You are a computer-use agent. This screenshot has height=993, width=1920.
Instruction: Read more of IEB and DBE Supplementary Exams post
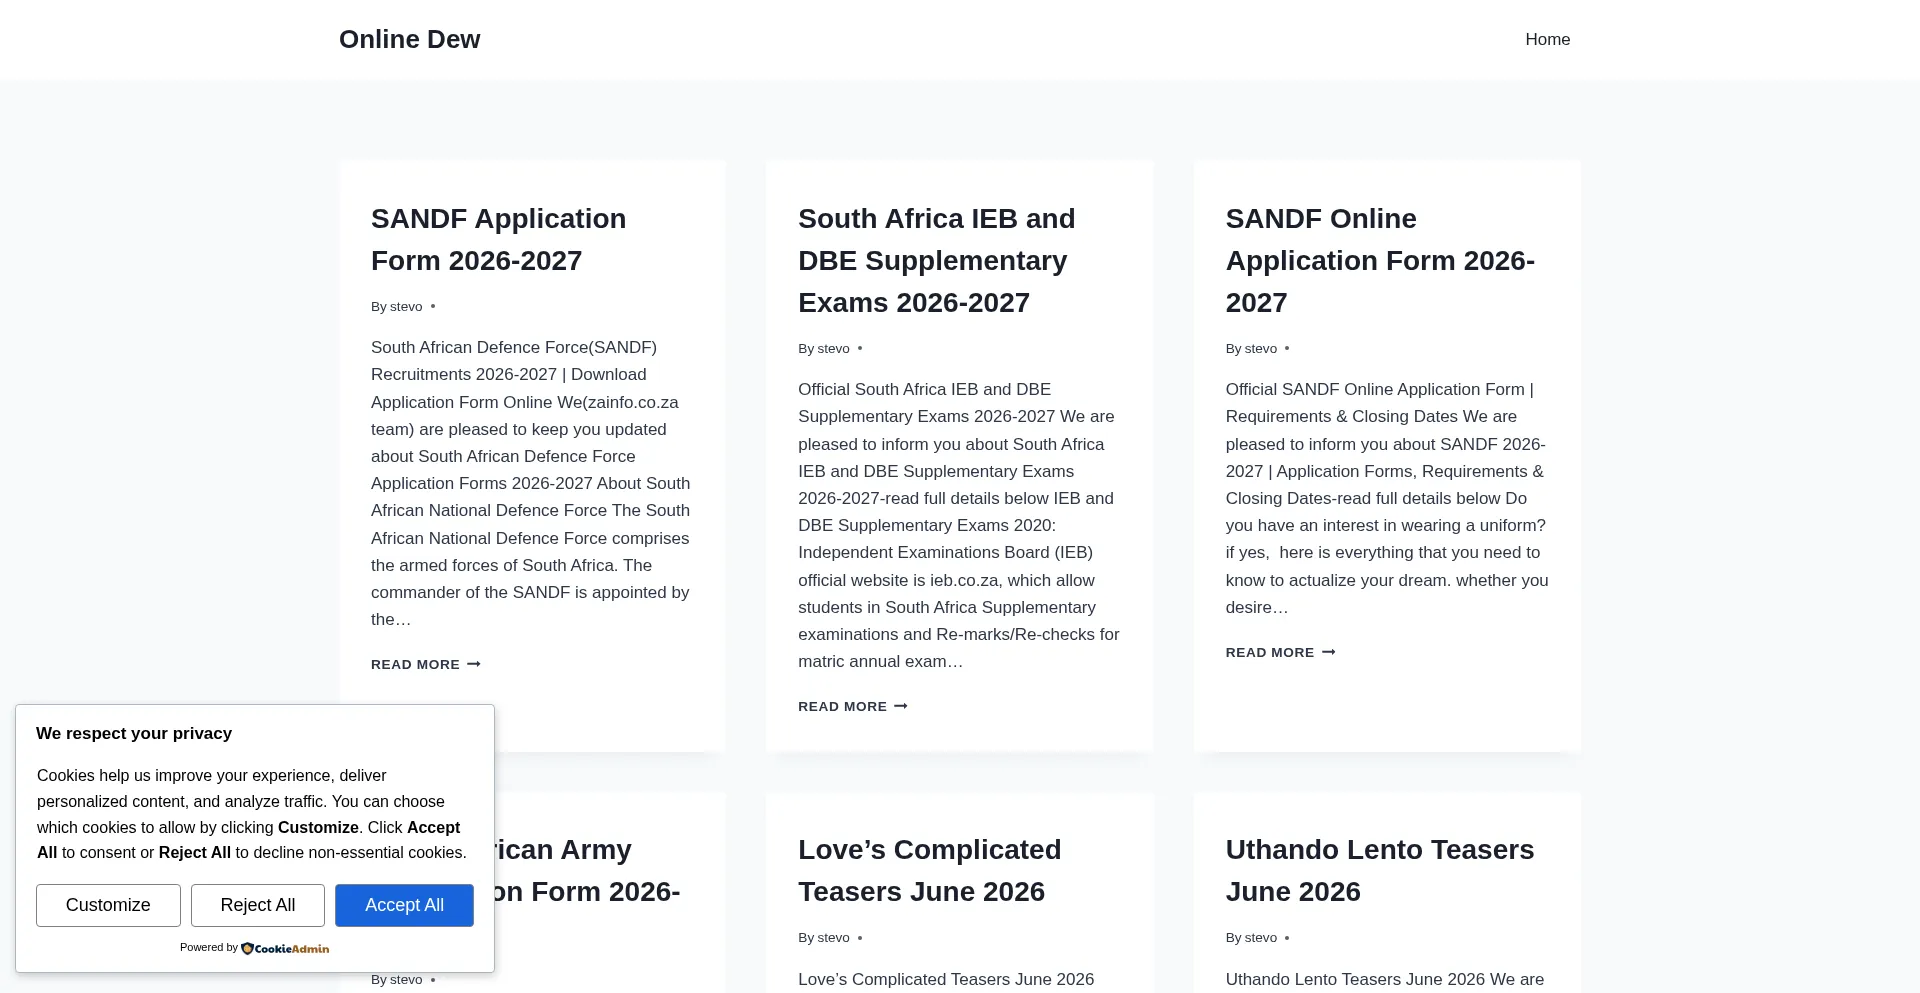[852, 706]
